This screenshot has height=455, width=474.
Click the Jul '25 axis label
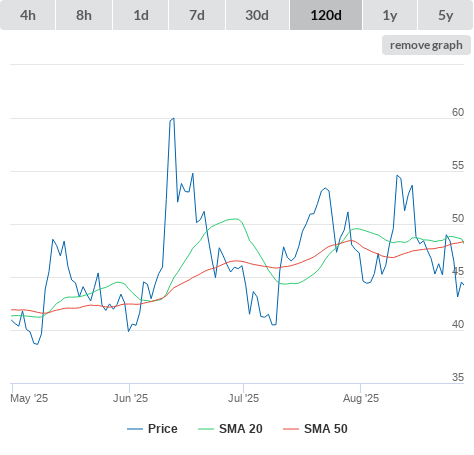click(x=243, y=398)
